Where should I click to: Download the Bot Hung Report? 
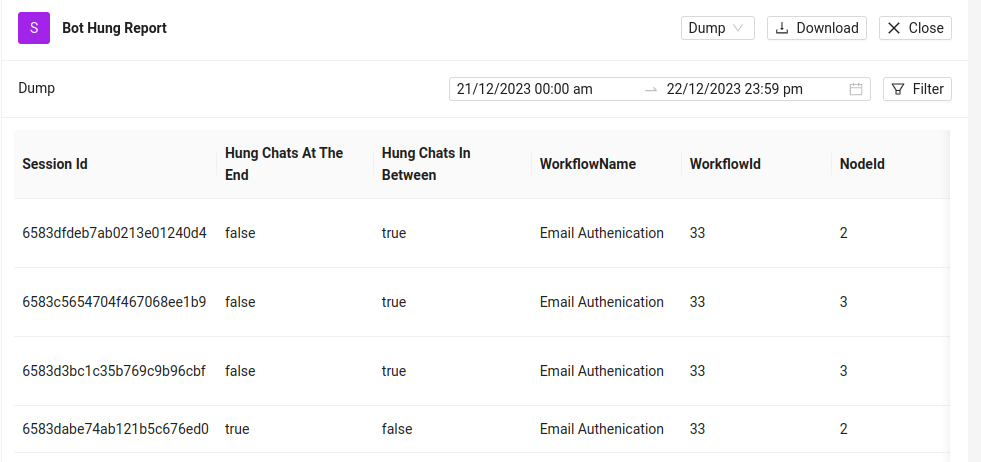pos(817,28)
